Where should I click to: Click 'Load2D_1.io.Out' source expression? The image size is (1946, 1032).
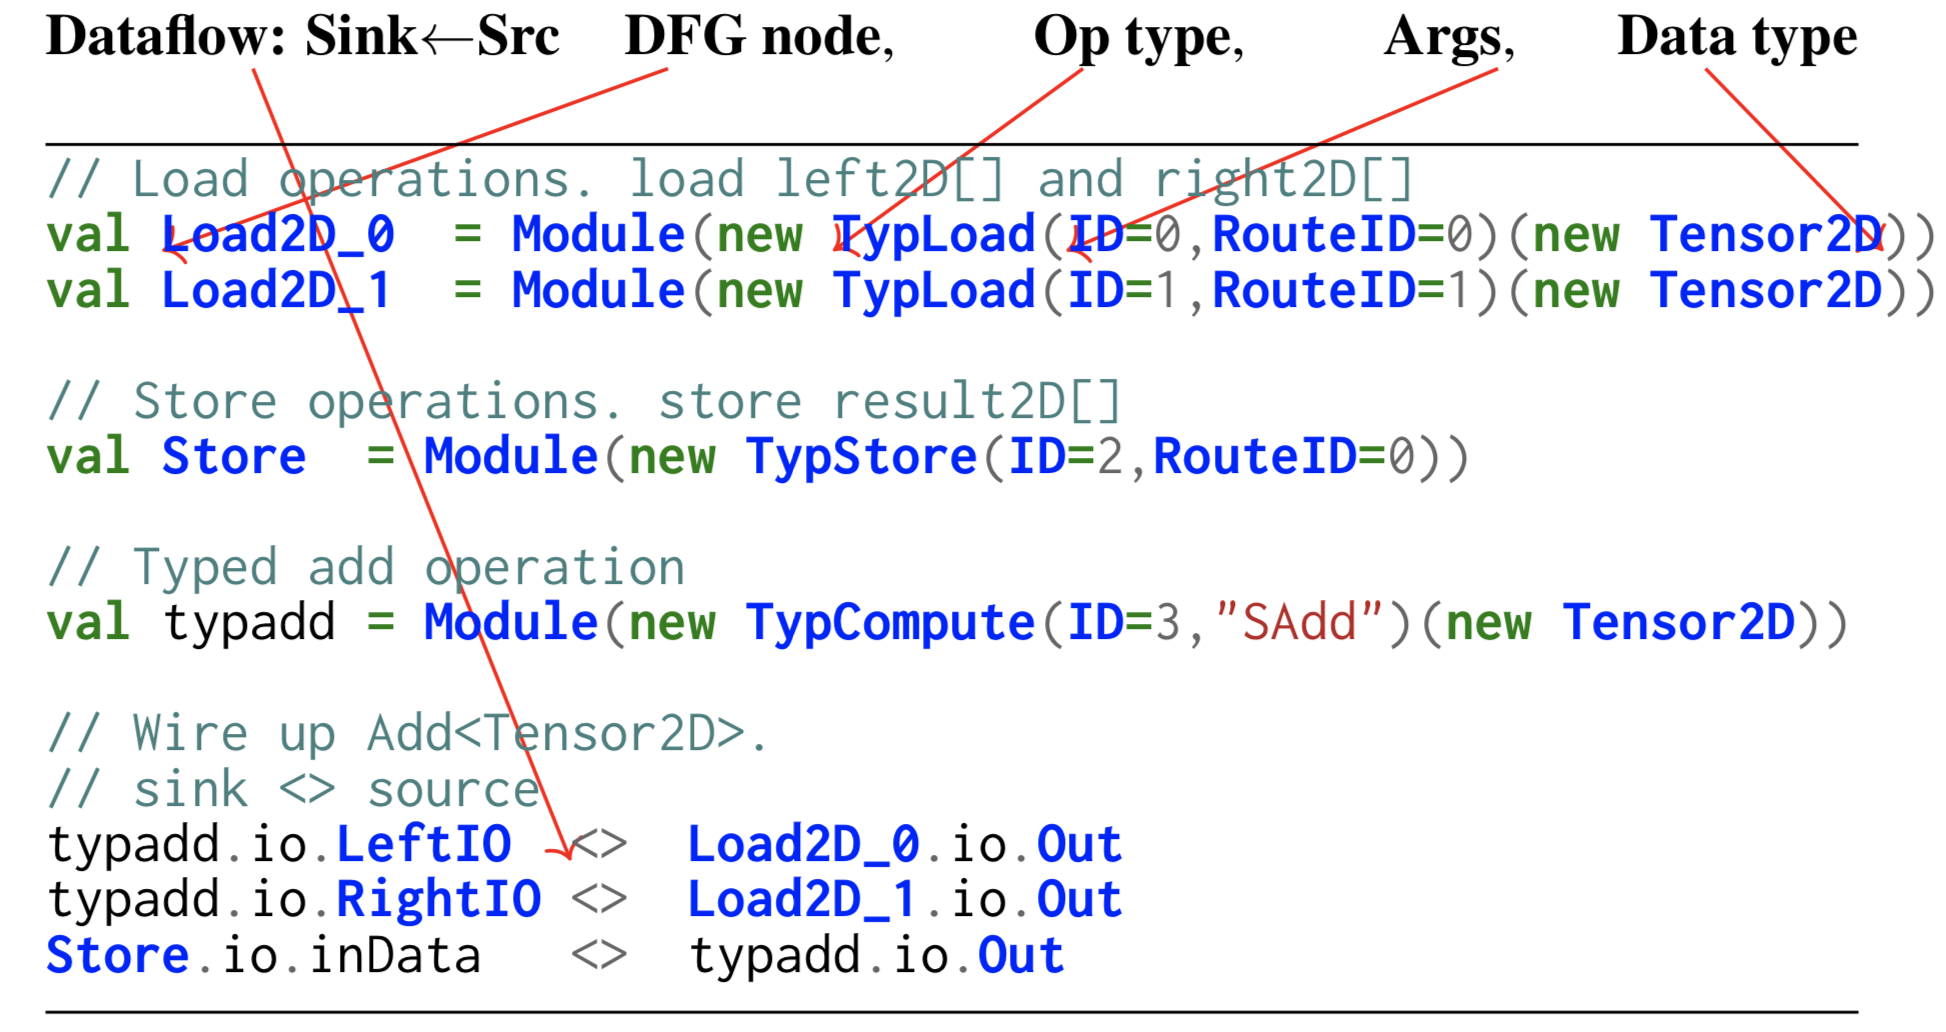tap(905, 900)
